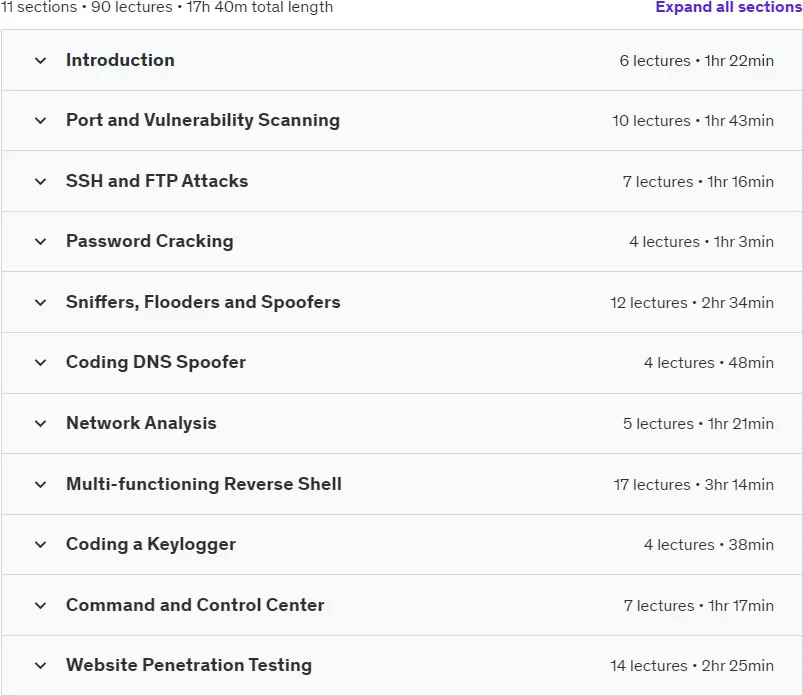Select the Website Penetration Testing title

pyautogui.click(x=189, y=665)
